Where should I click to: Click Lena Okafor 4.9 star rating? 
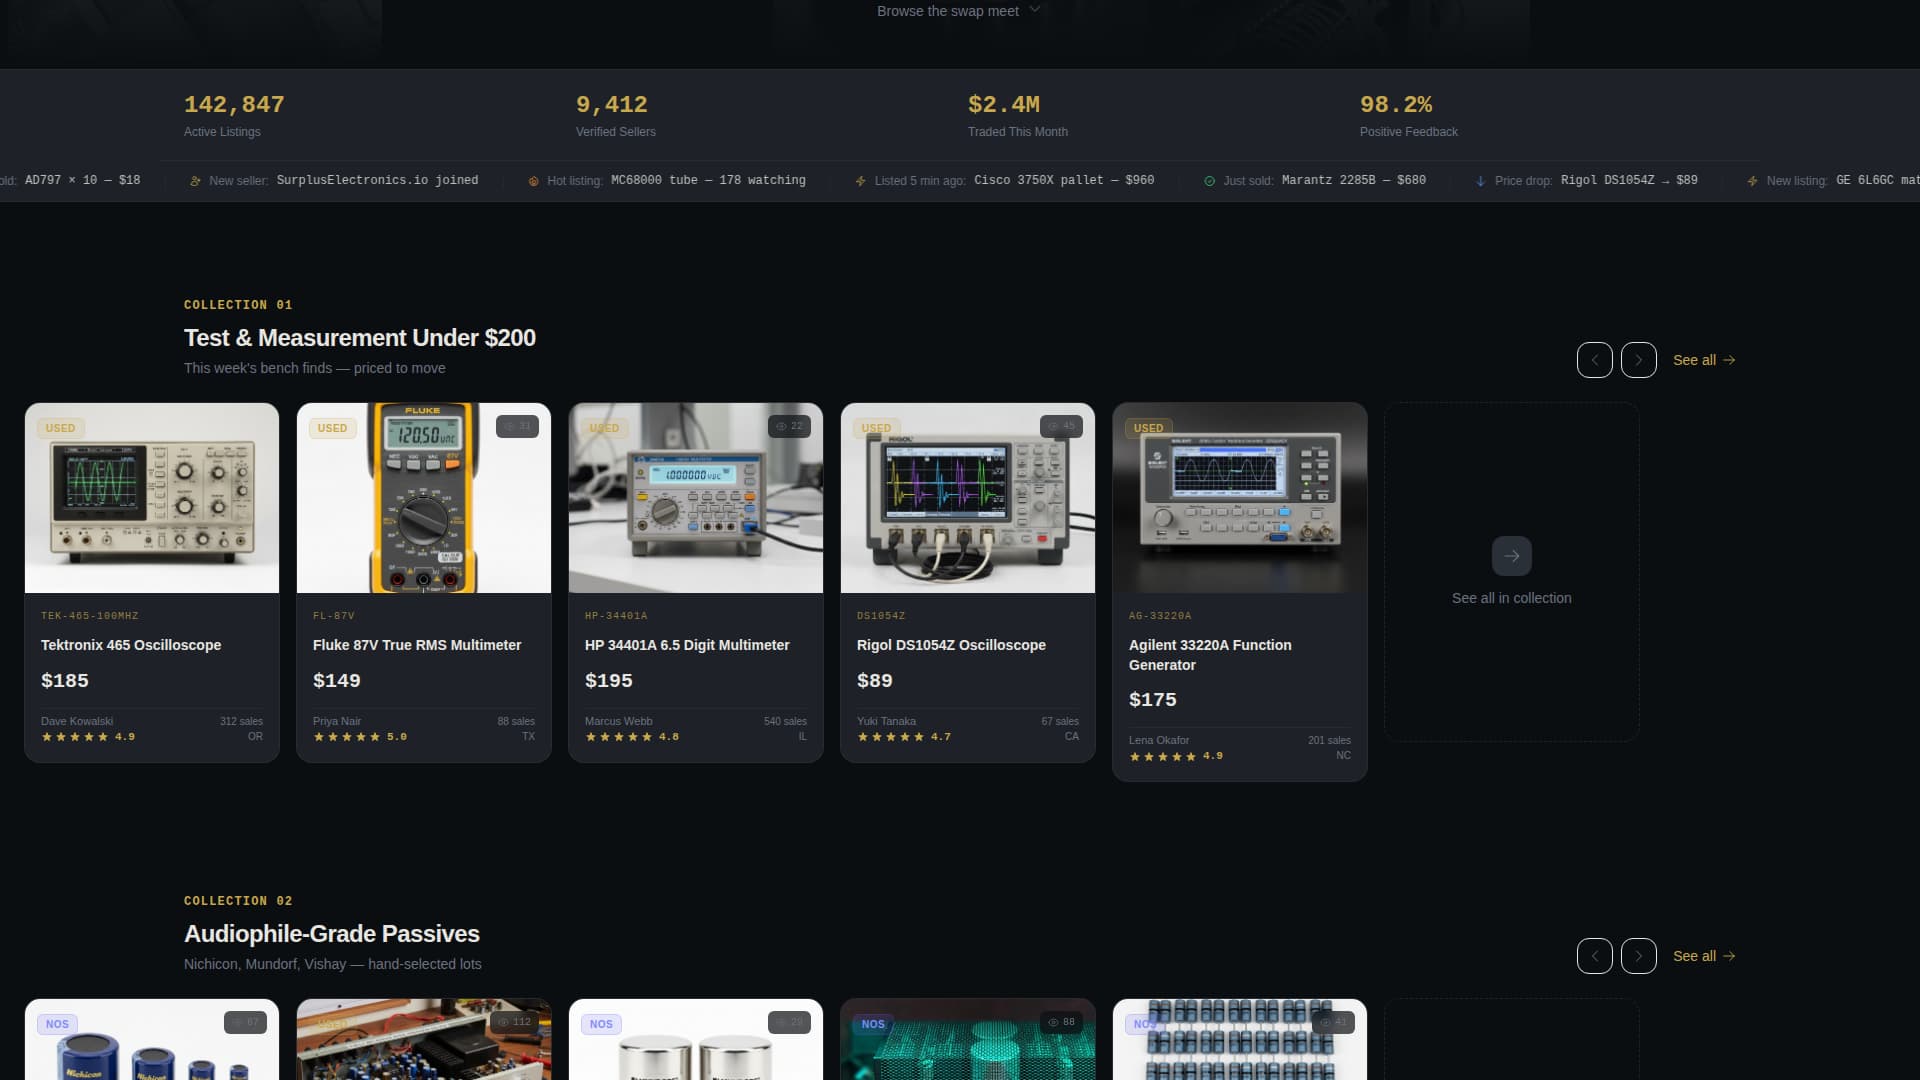1176,756
